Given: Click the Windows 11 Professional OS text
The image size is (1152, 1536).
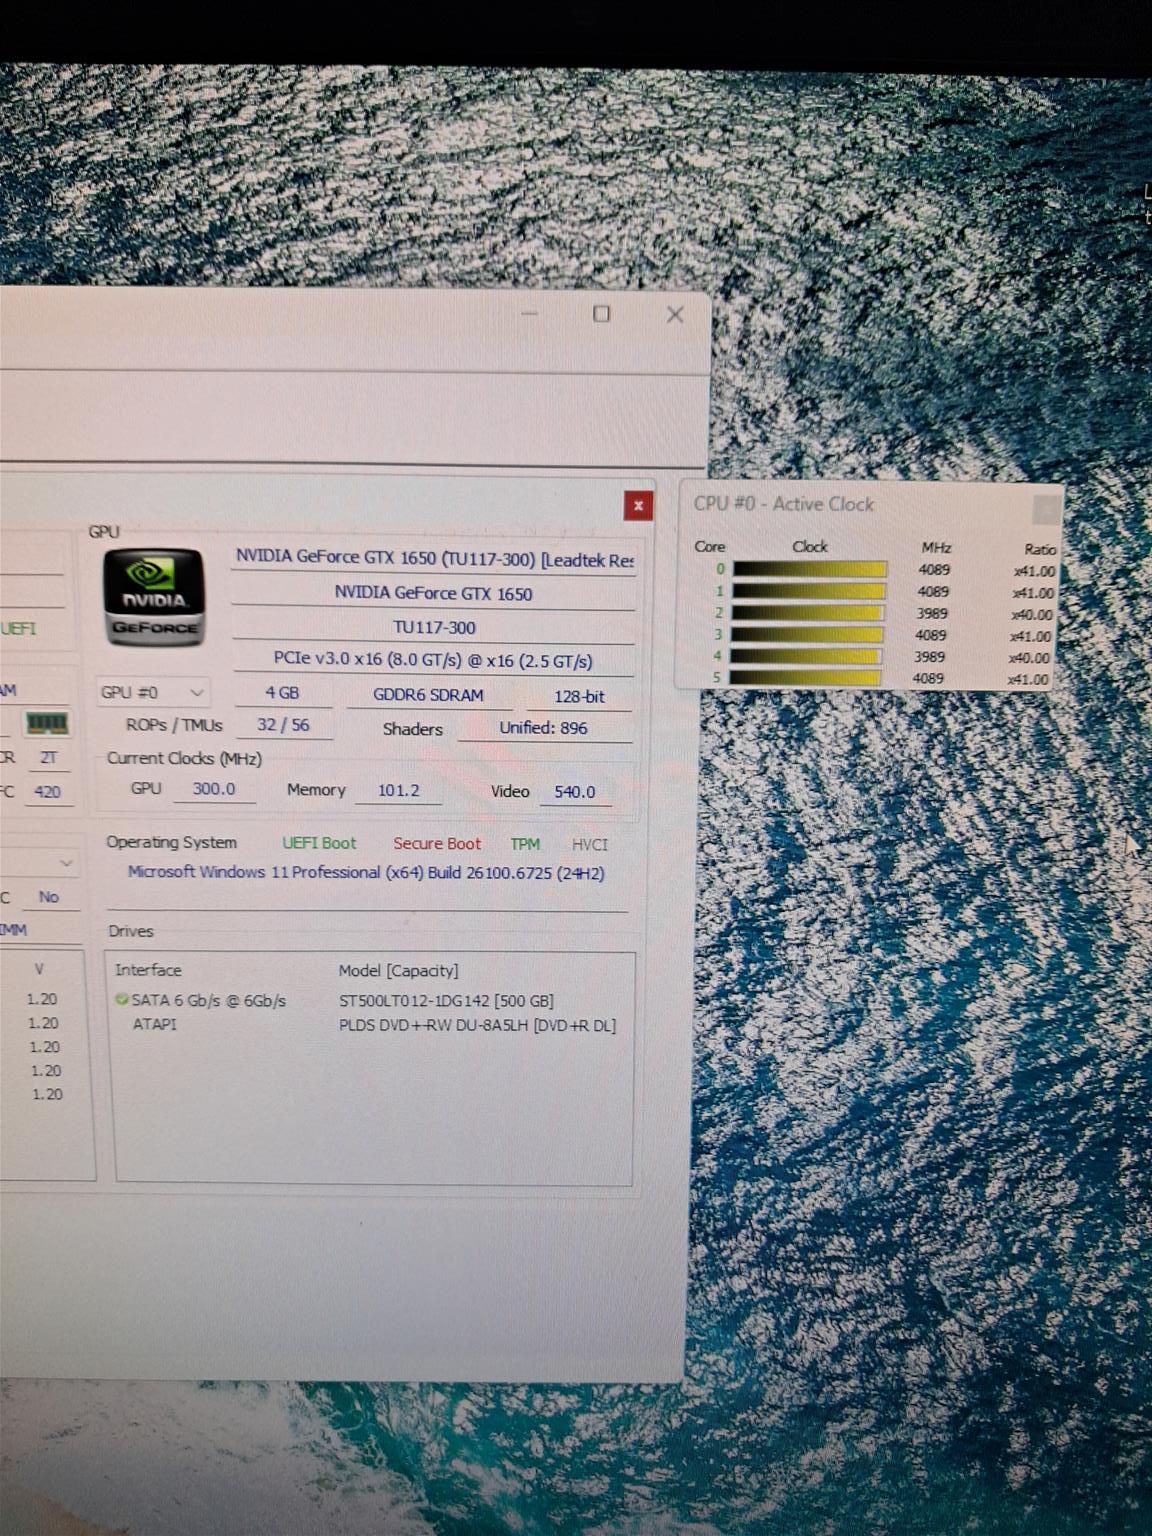Looking at the screenshot, I should pos(366,872).
